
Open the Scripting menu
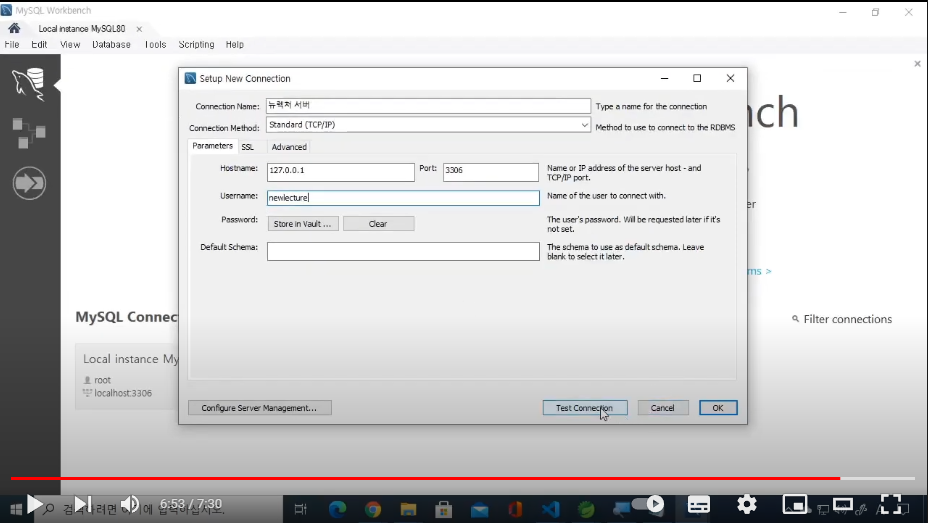click(196, 44)
